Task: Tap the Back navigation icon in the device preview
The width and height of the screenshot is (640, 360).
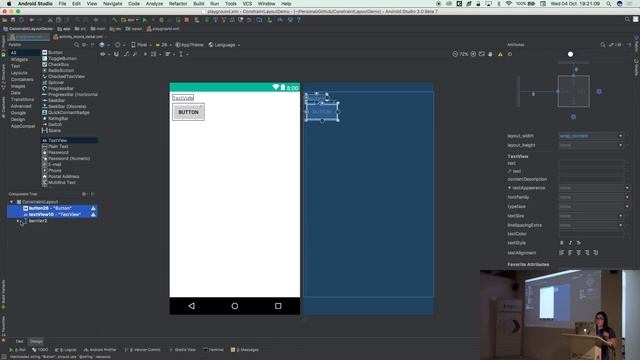Action: coord(191,306)
